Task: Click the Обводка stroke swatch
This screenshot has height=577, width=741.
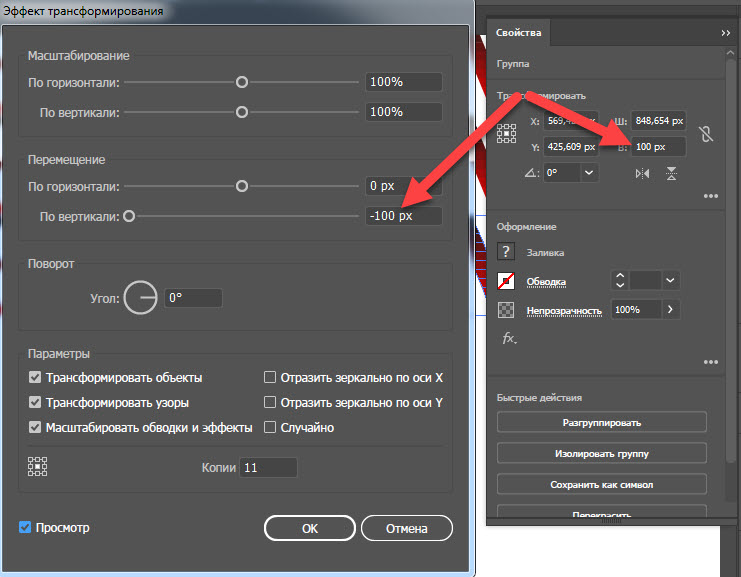Action: [506, 281]
